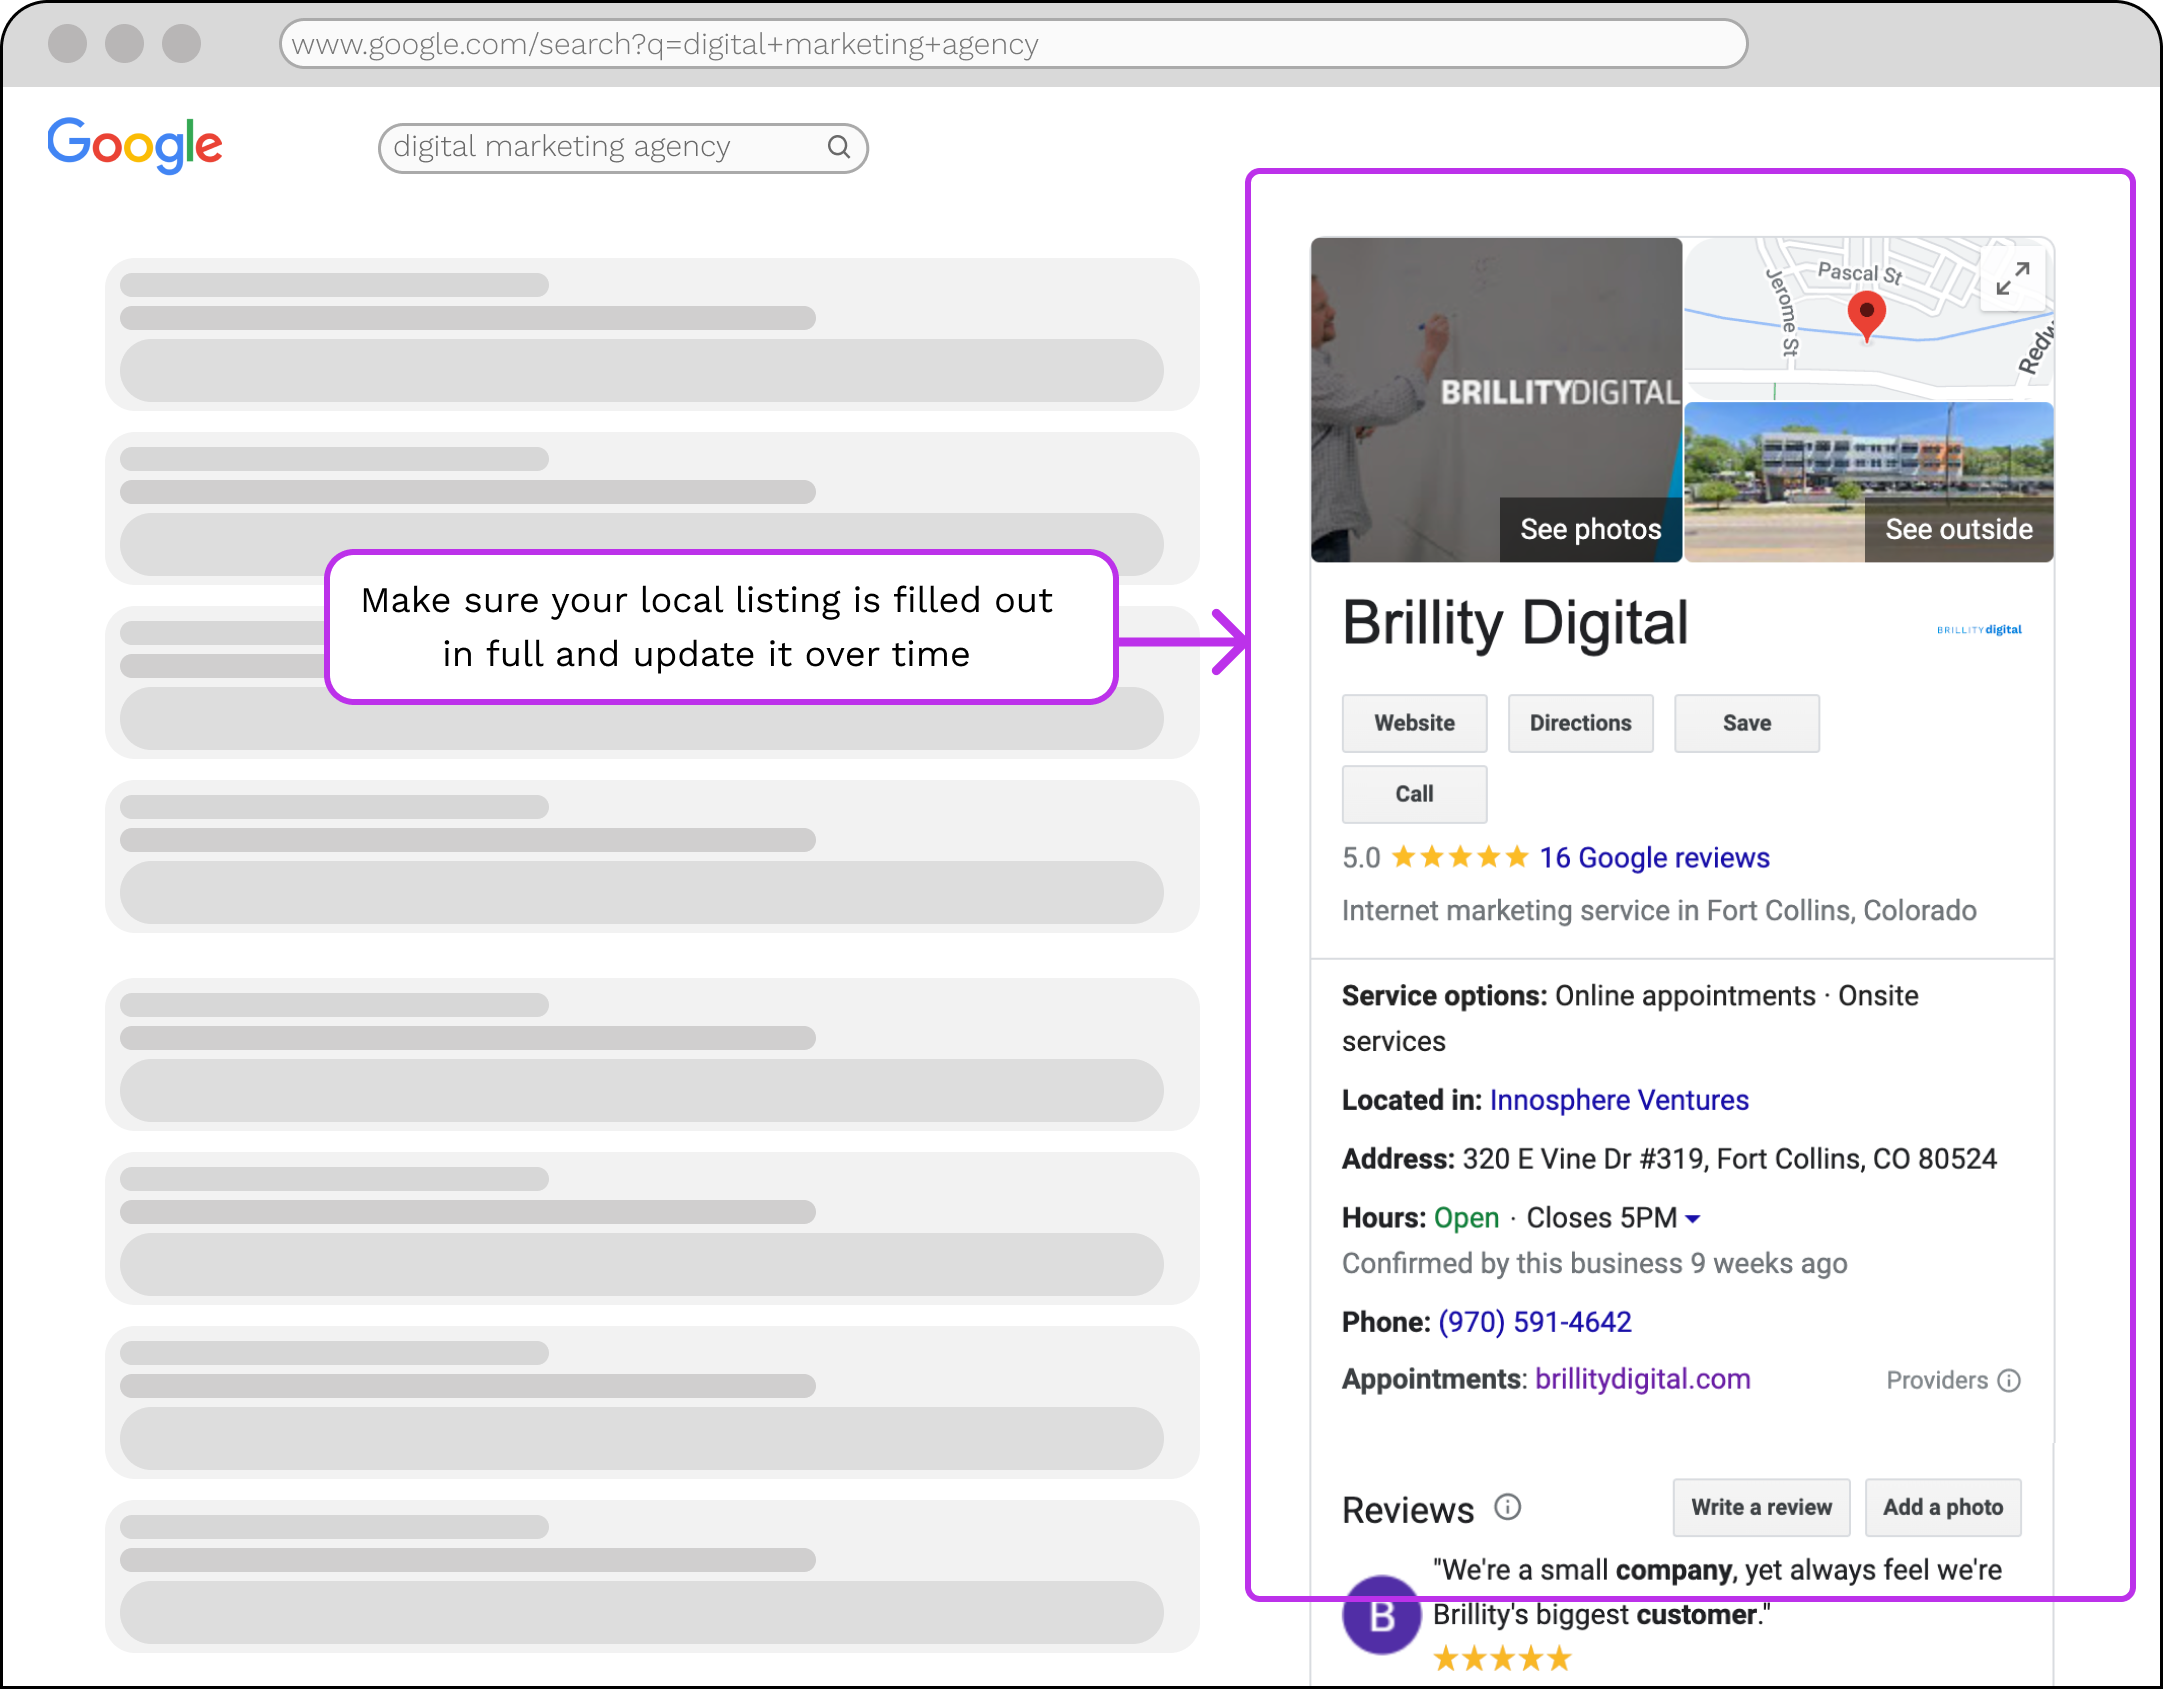
Task: Click the search magnifier icon
Action: 840,147
